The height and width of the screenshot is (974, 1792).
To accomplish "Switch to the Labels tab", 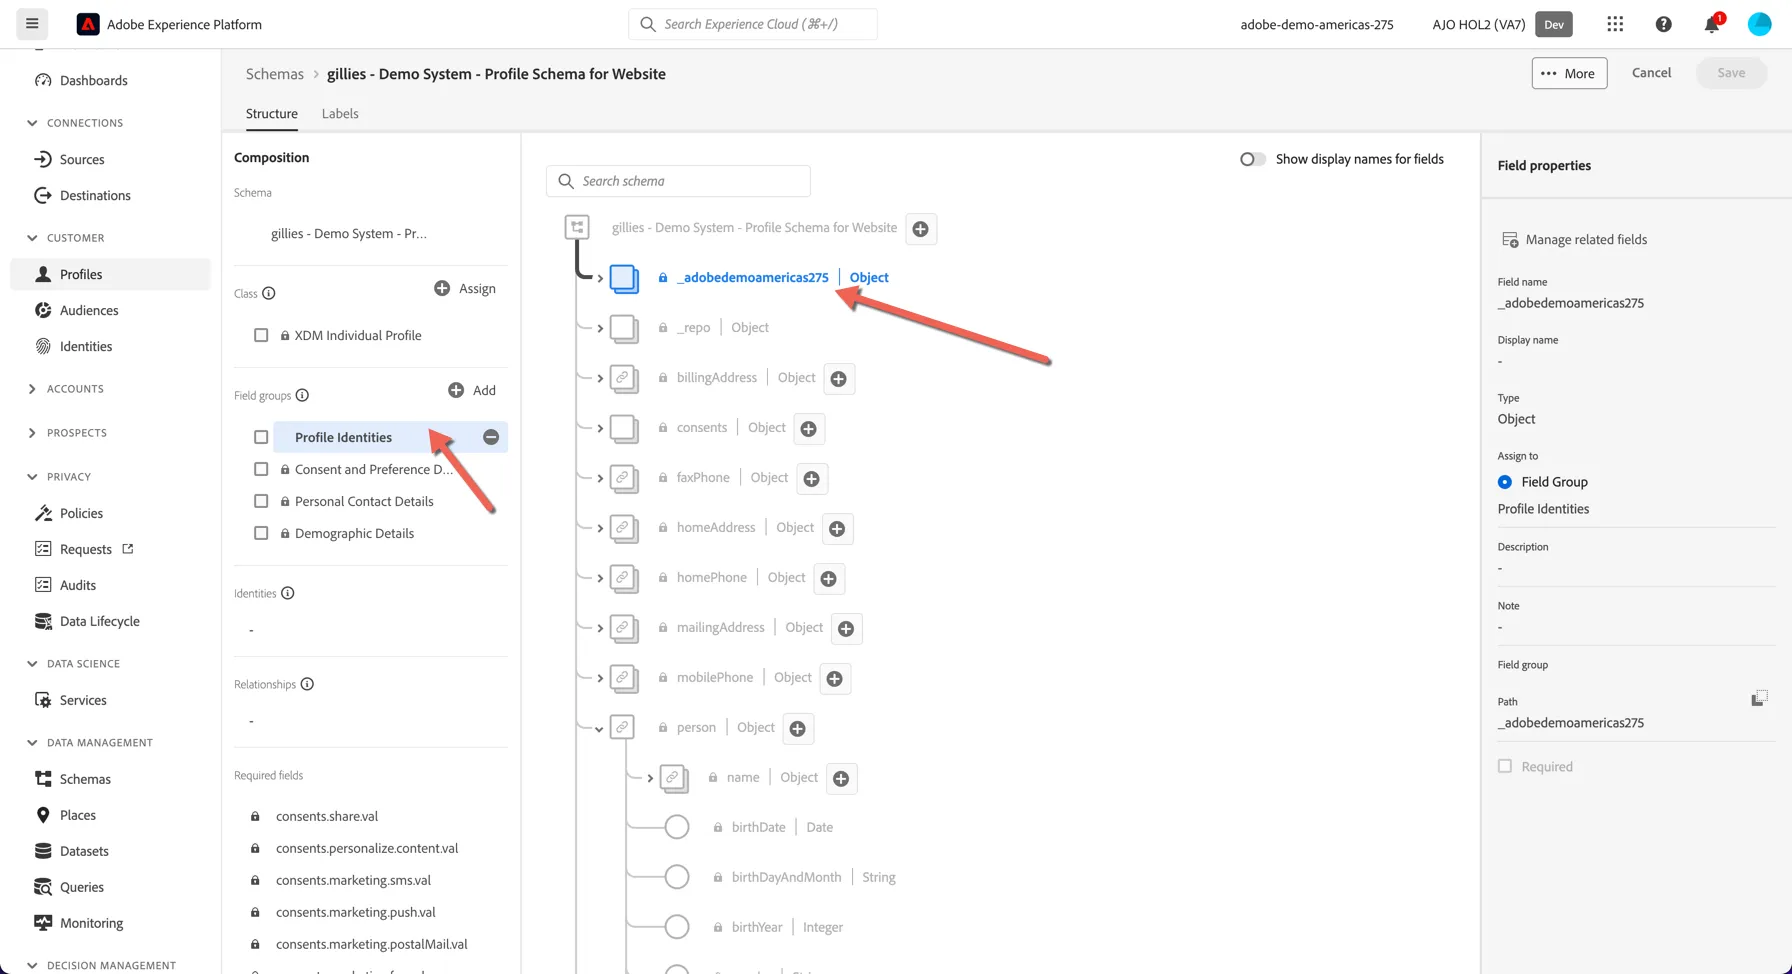I will click(340, 113).
